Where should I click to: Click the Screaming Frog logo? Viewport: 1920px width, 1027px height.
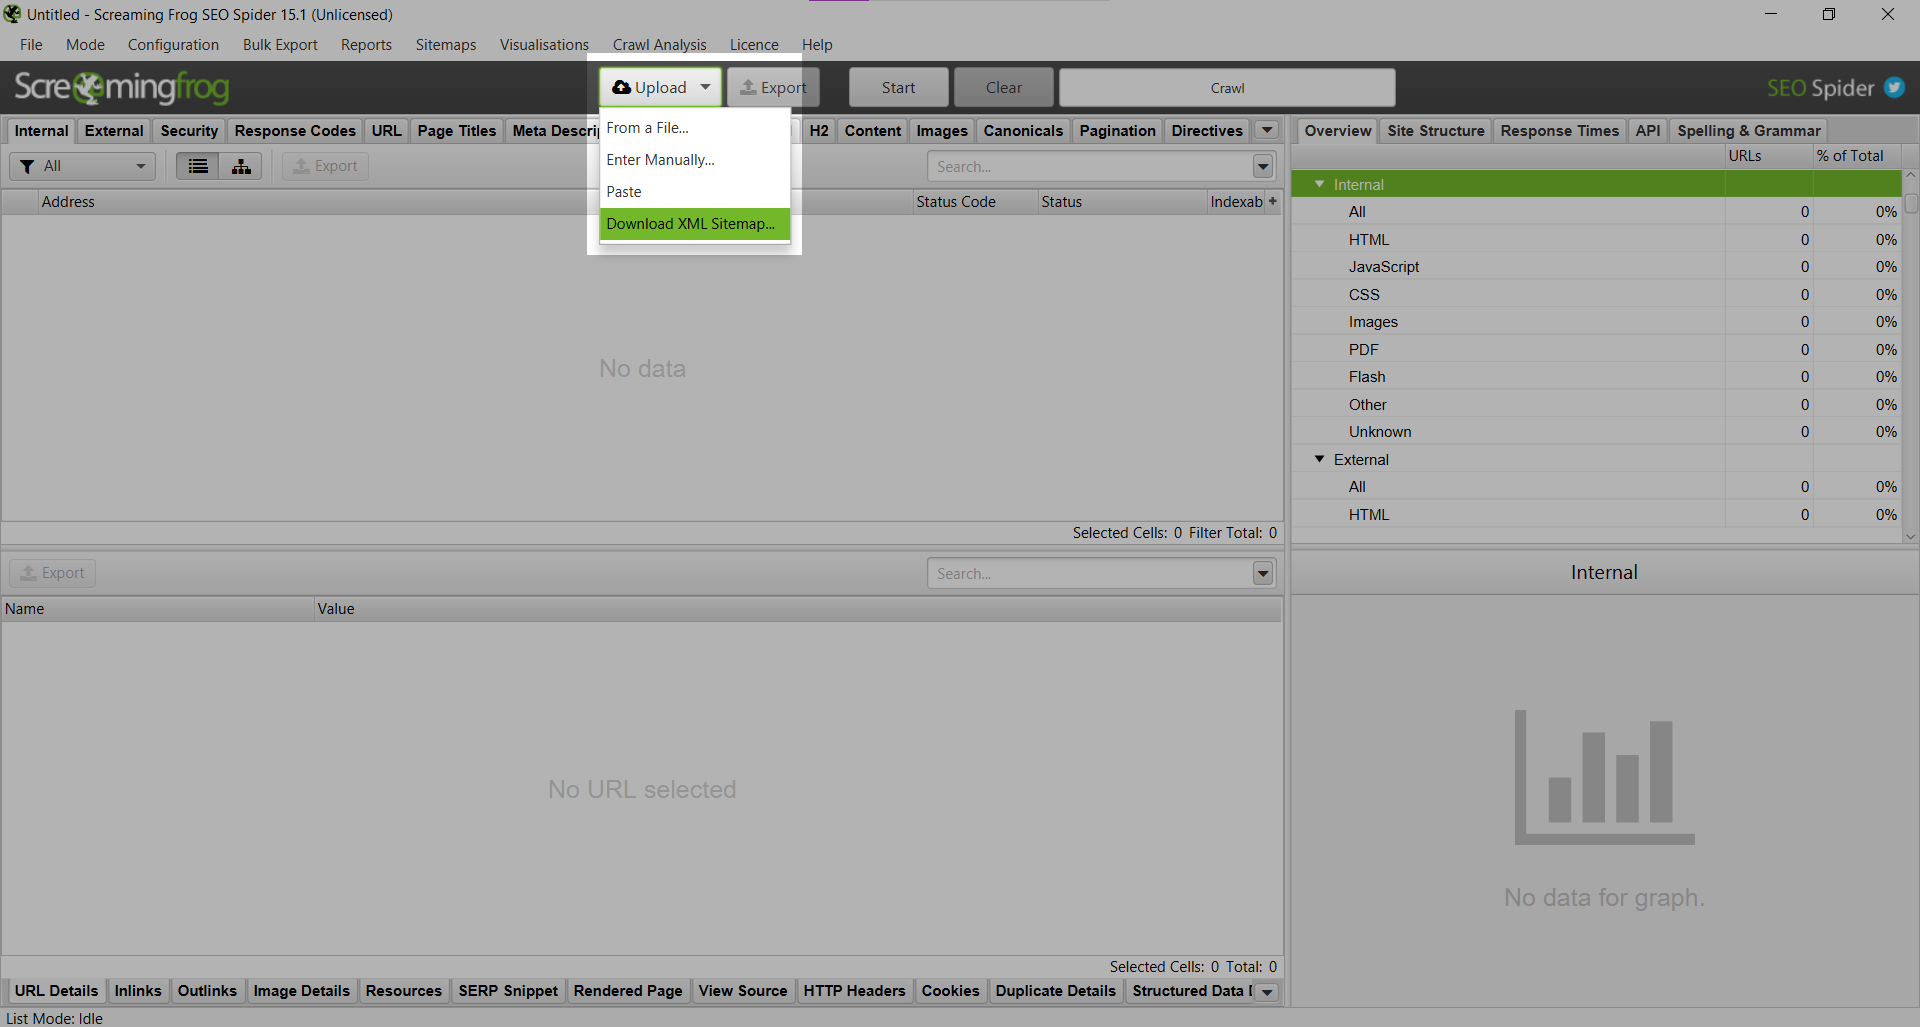tap(122, 88)
